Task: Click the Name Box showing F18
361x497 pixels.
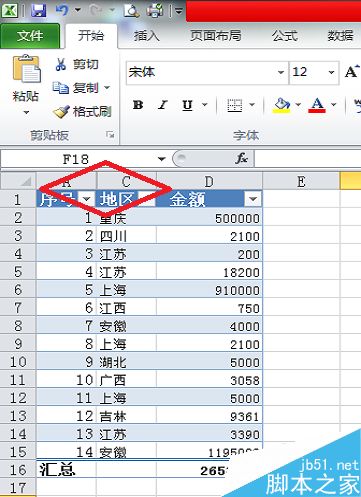Action: coord(77,159)
